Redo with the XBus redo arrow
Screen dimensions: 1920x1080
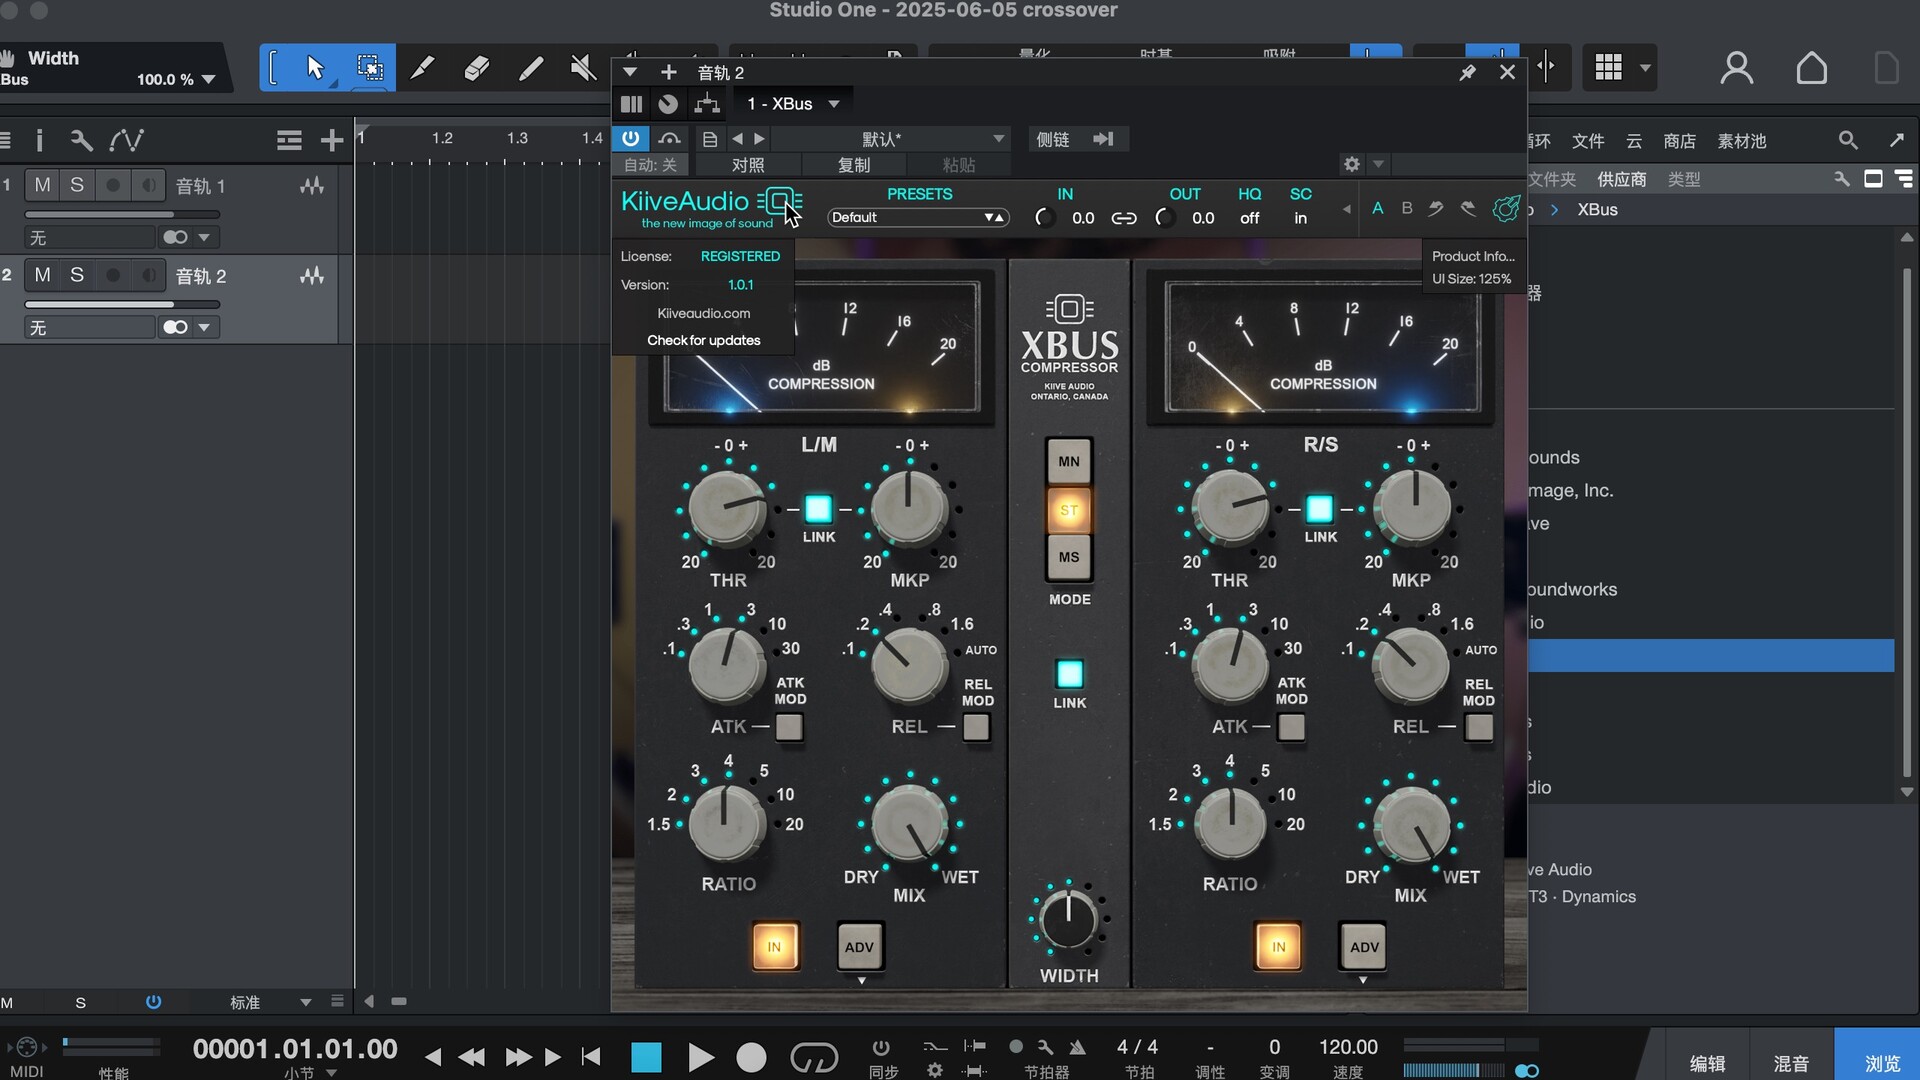1468,208
